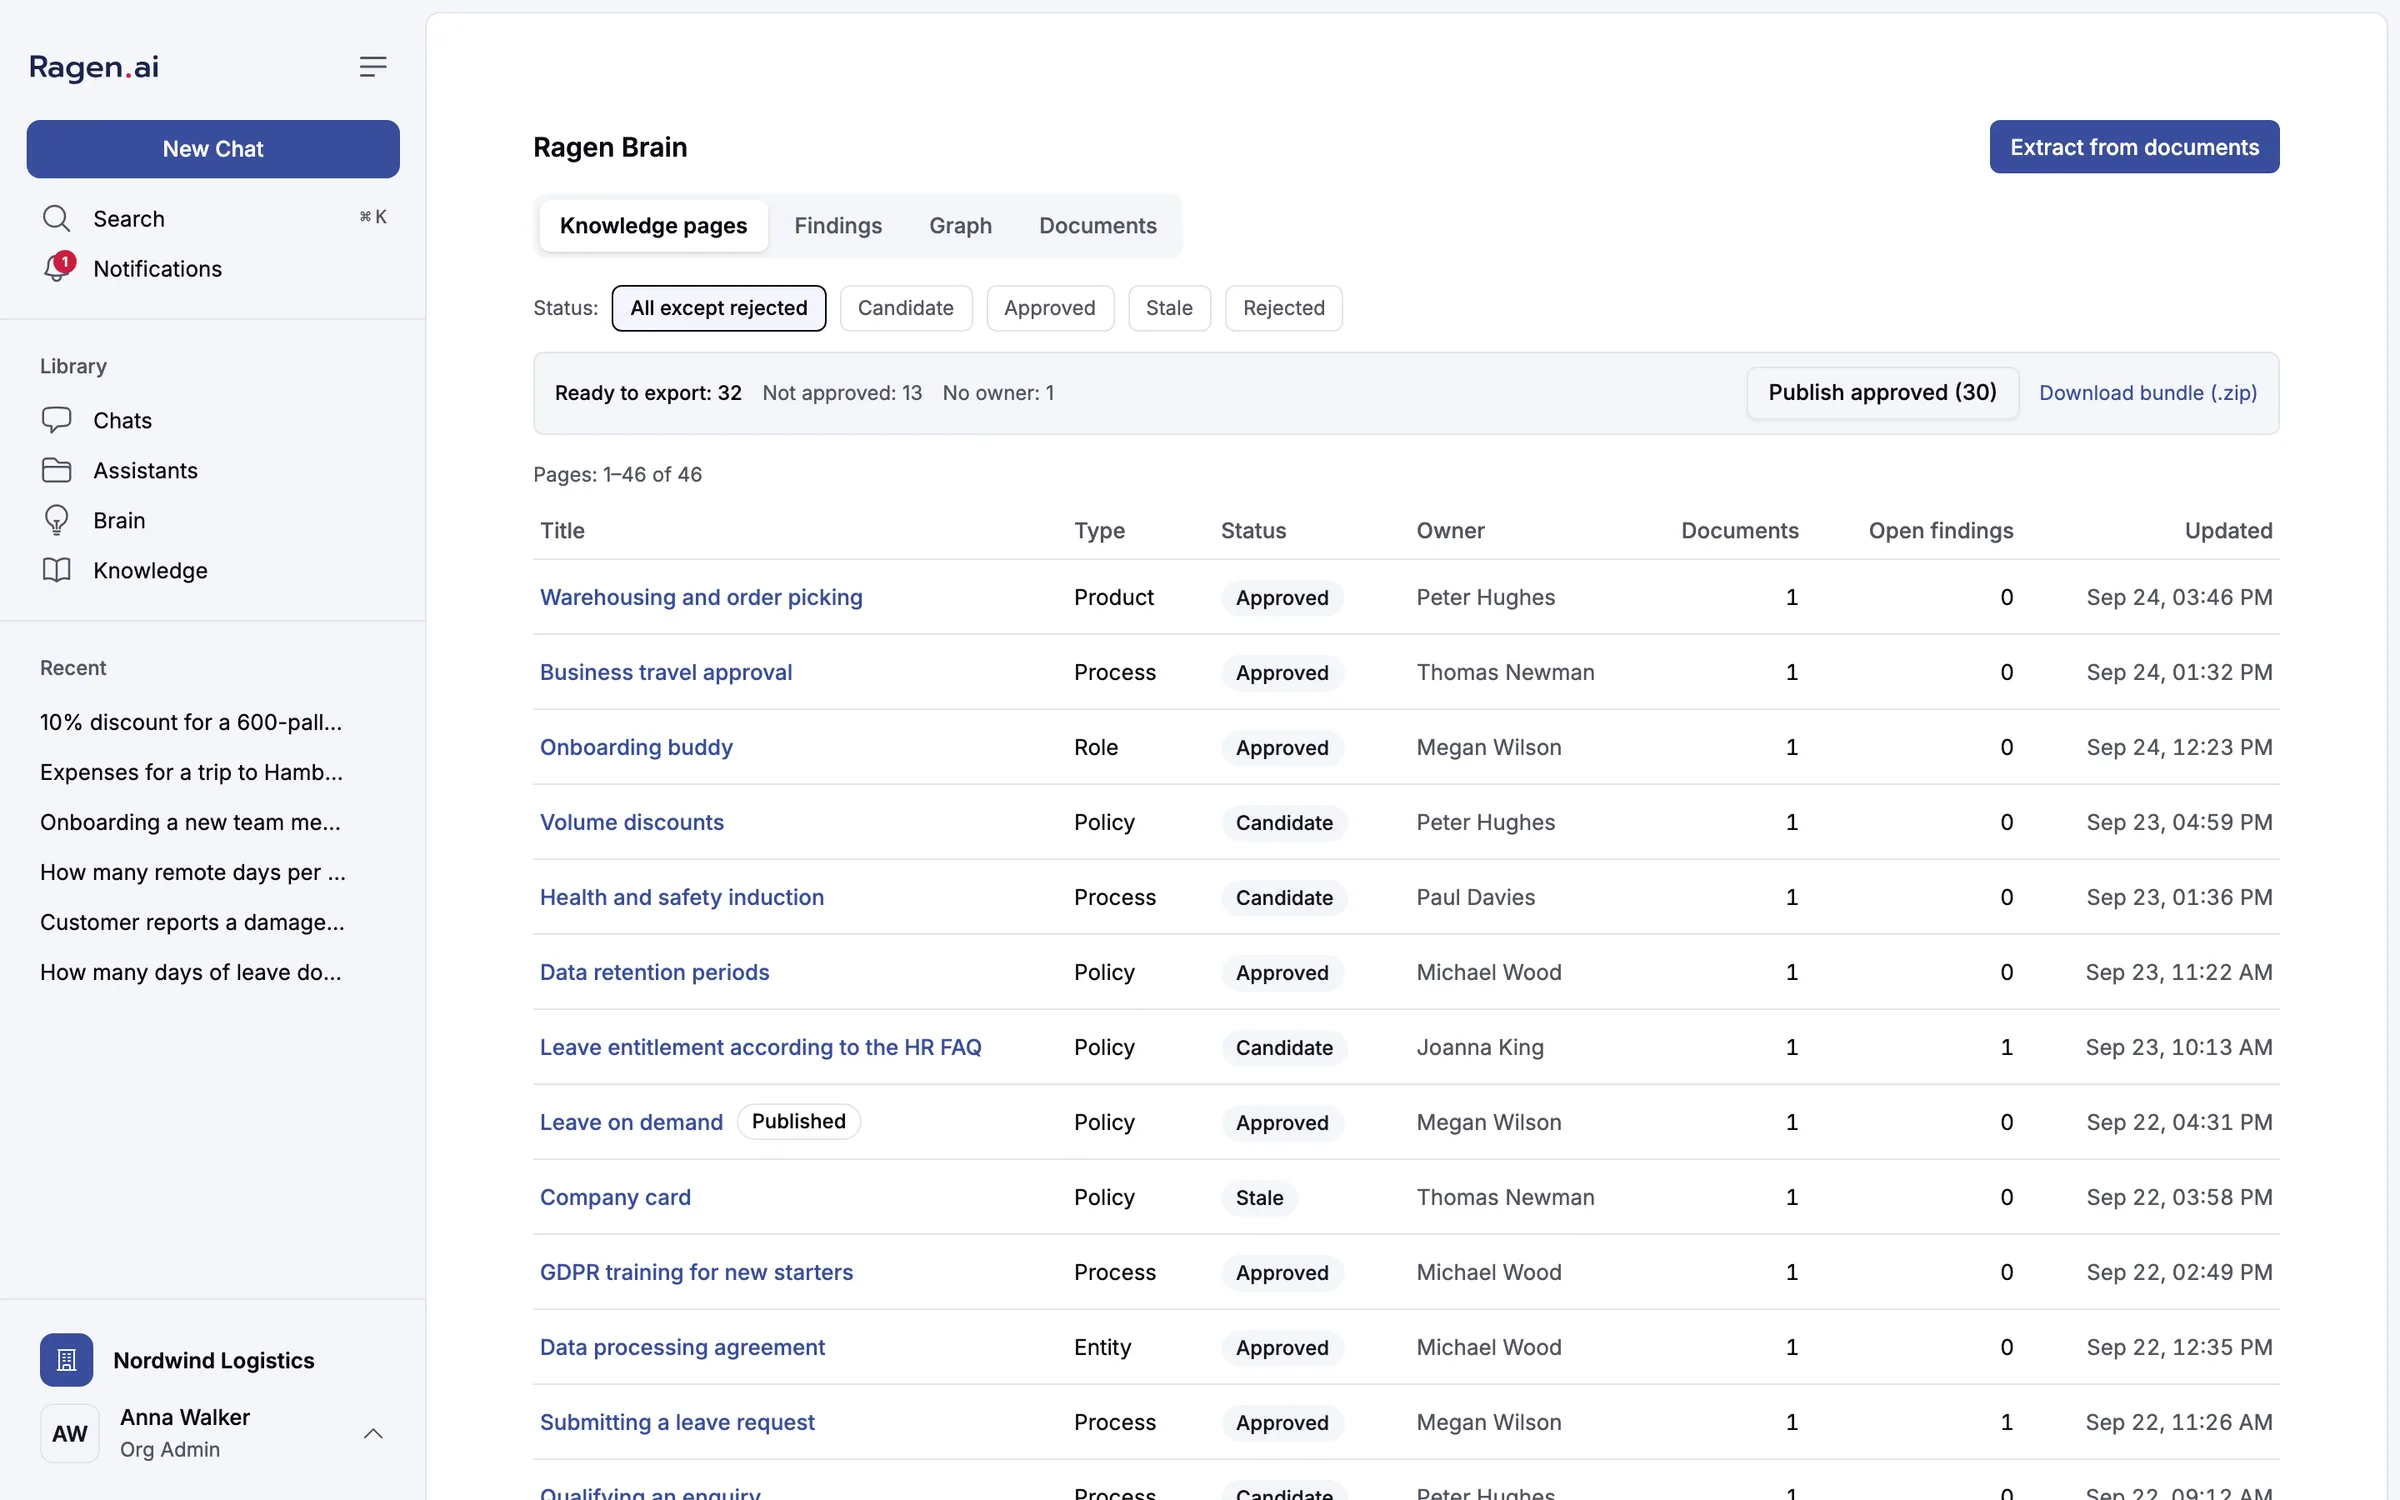Click the AW user avatar
The height and width of the screenshot is (1500, 2400).
pos(70,1433)
